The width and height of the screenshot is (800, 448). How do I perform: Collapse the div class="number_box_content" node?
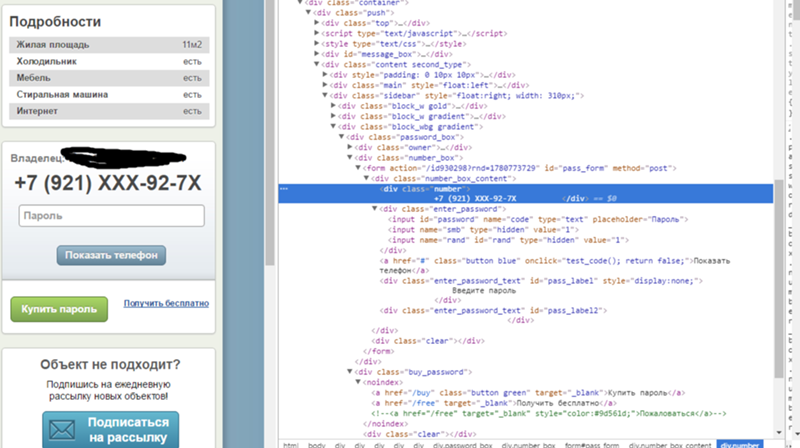pos(366,178)
